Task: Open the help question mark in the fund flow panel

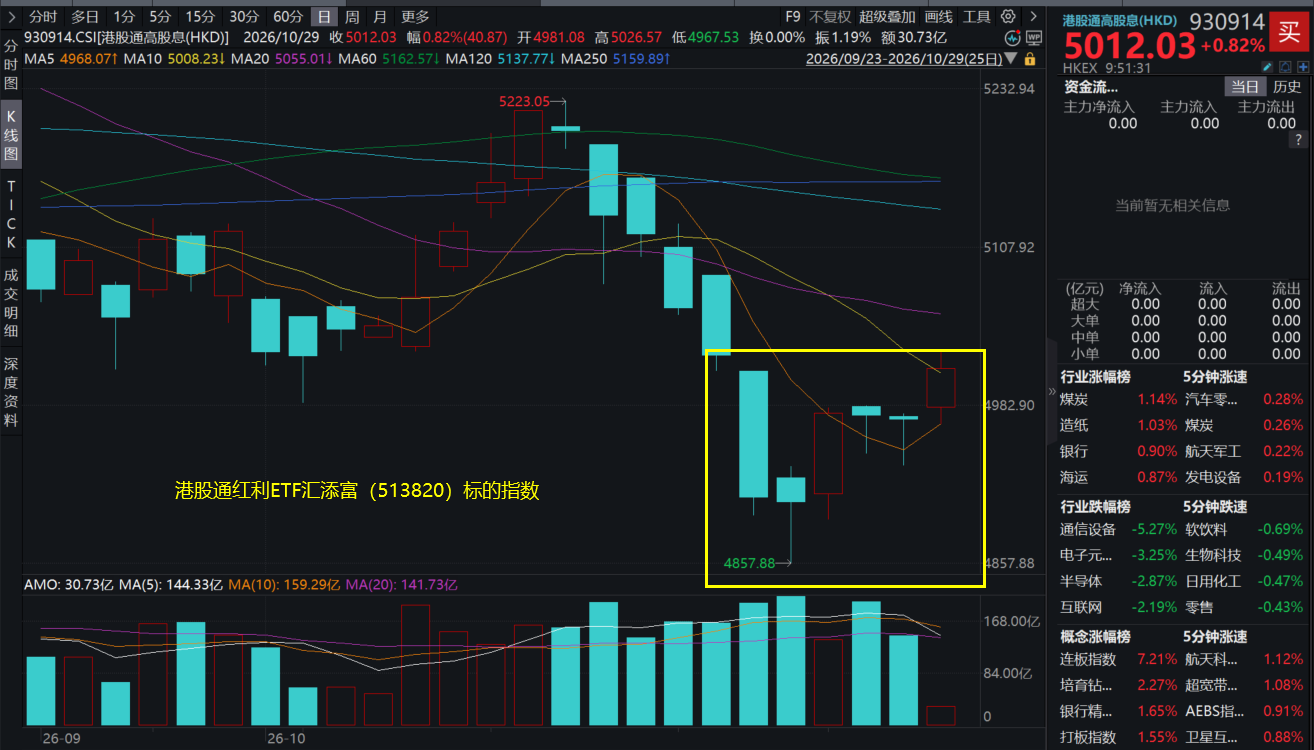Action: click(x=1299, y=140)
